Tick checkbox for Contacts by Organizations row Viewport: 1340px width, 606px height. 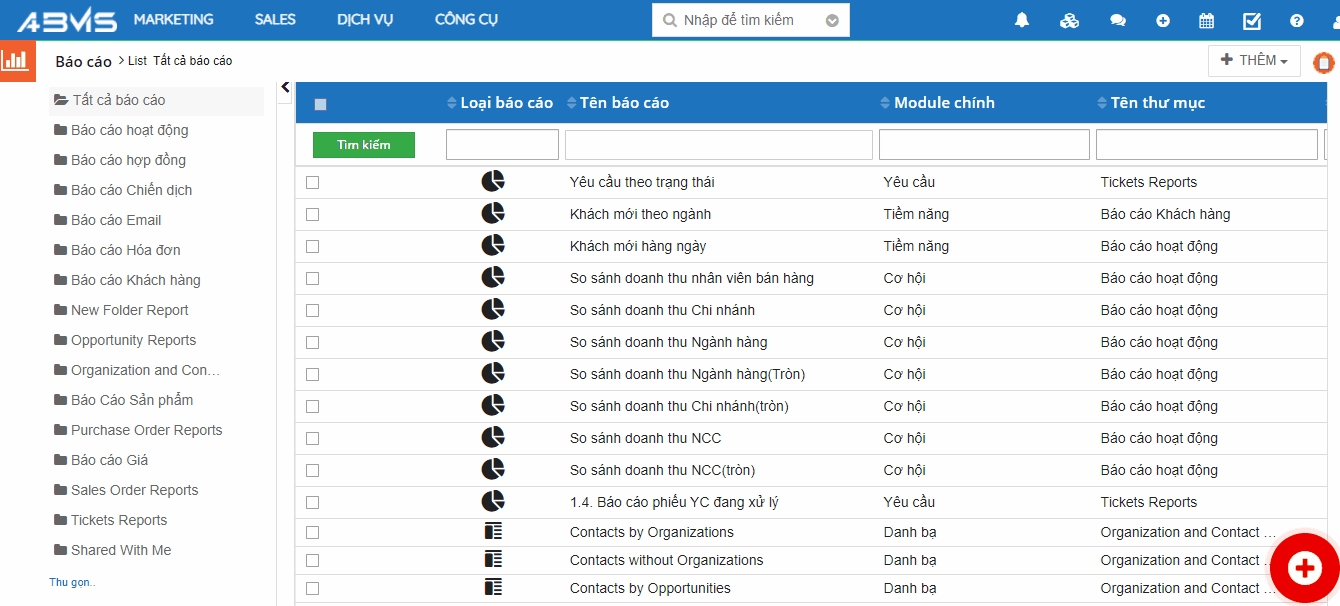(313, 532)
